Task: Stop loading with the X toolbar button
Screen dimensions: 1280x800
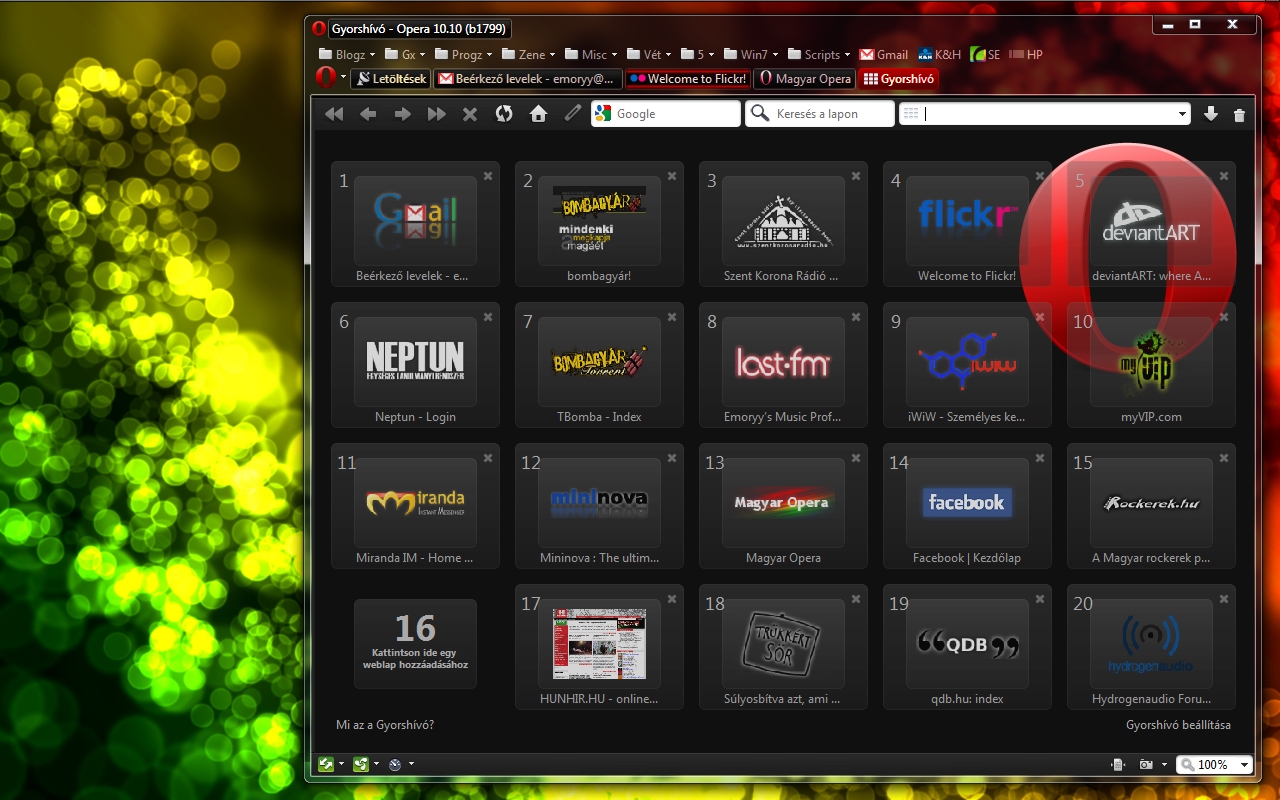Action: click(x=470, y=114)
